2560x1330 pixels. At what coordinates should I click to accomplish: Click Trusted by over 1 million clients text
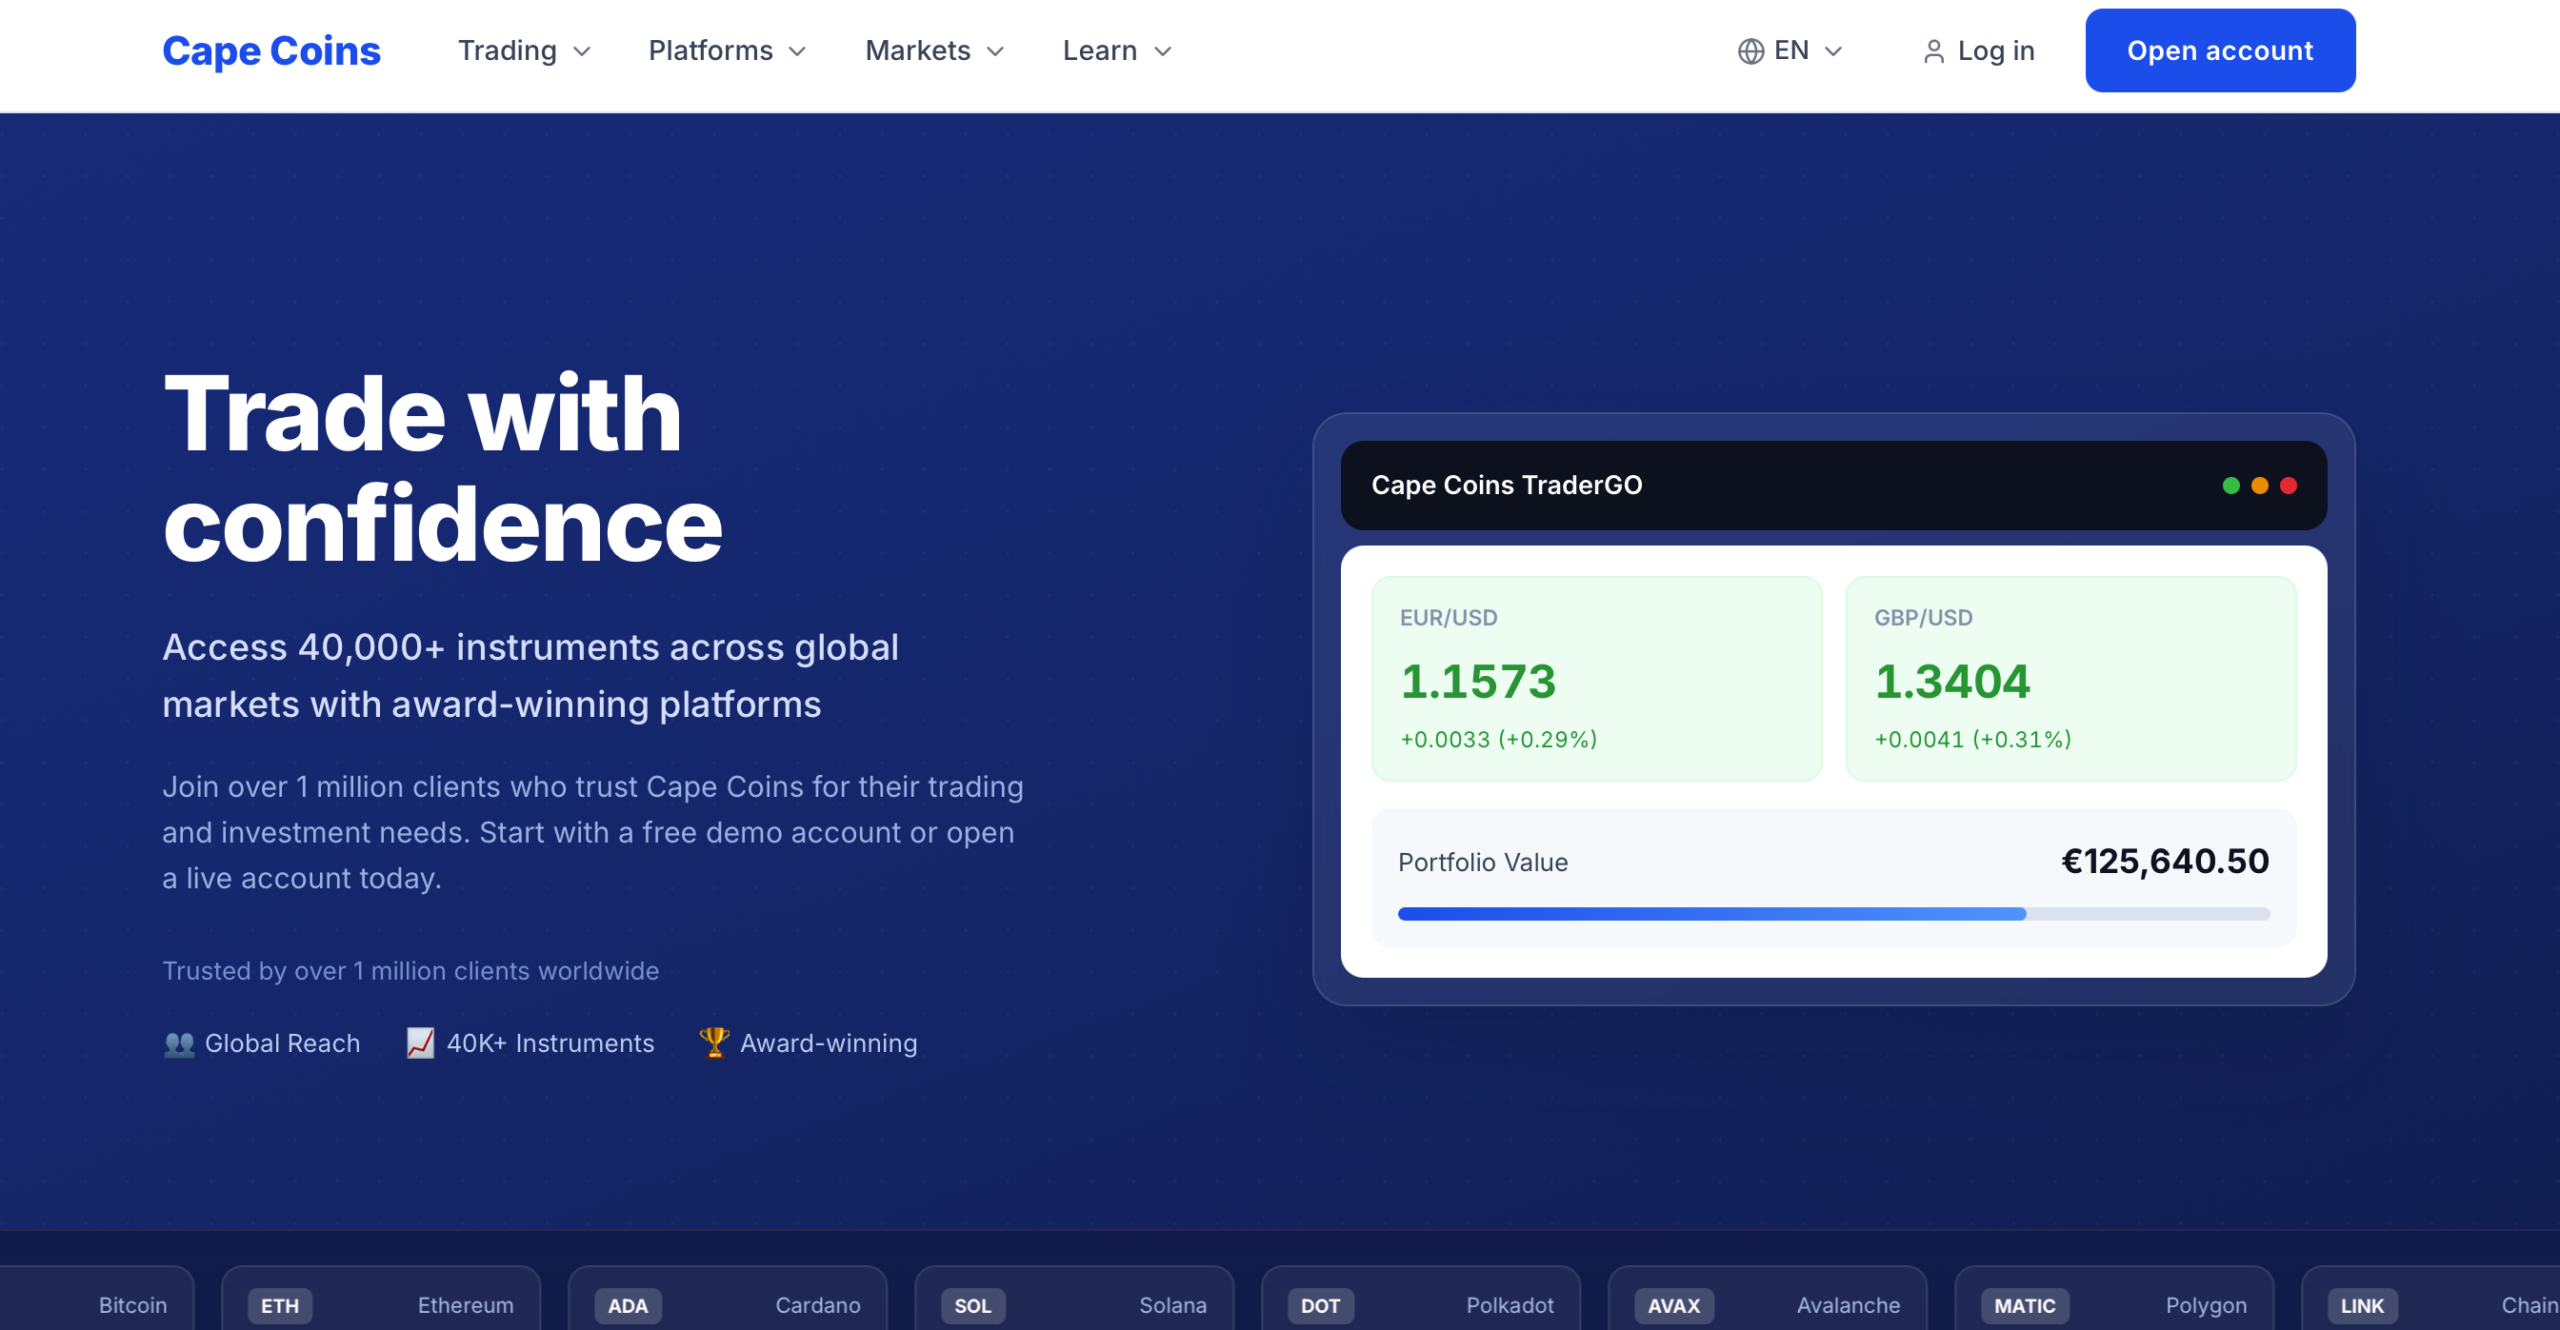click(410, 971)
